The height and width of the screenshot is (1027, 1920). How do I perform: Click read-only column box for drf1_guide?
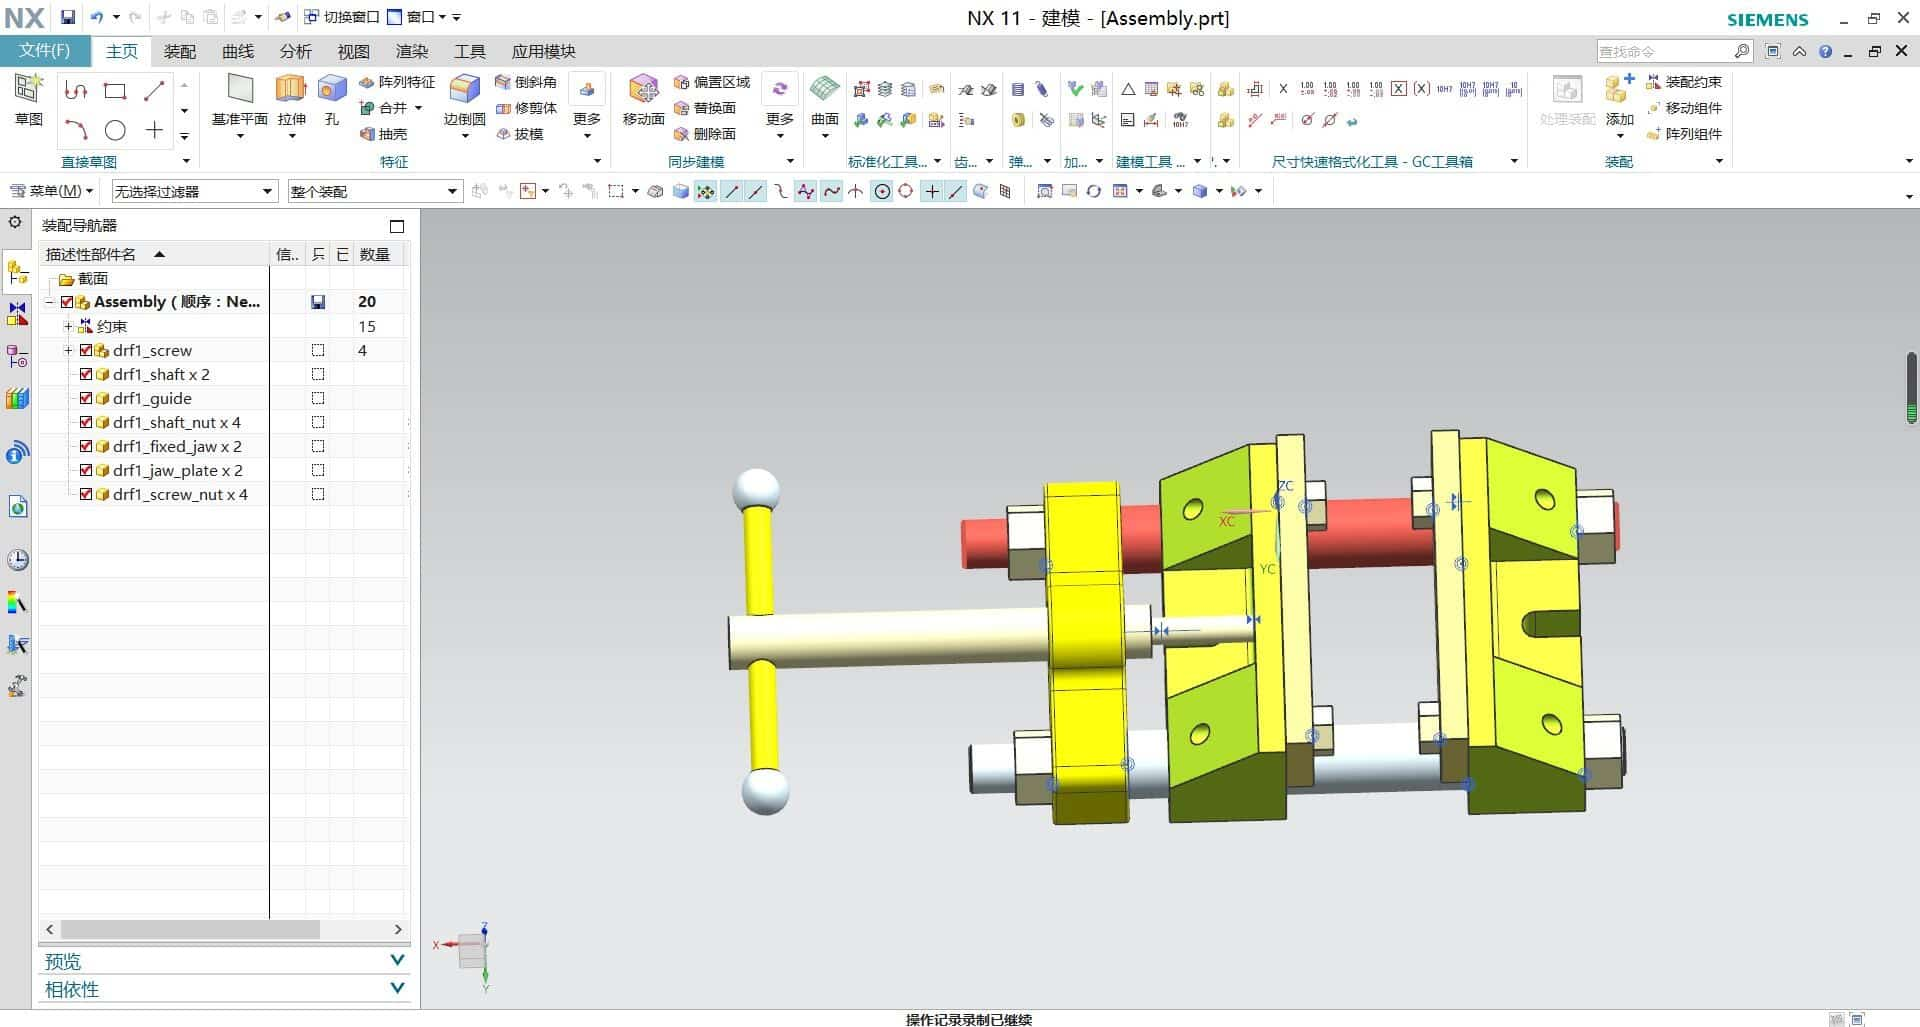(318, 399)
